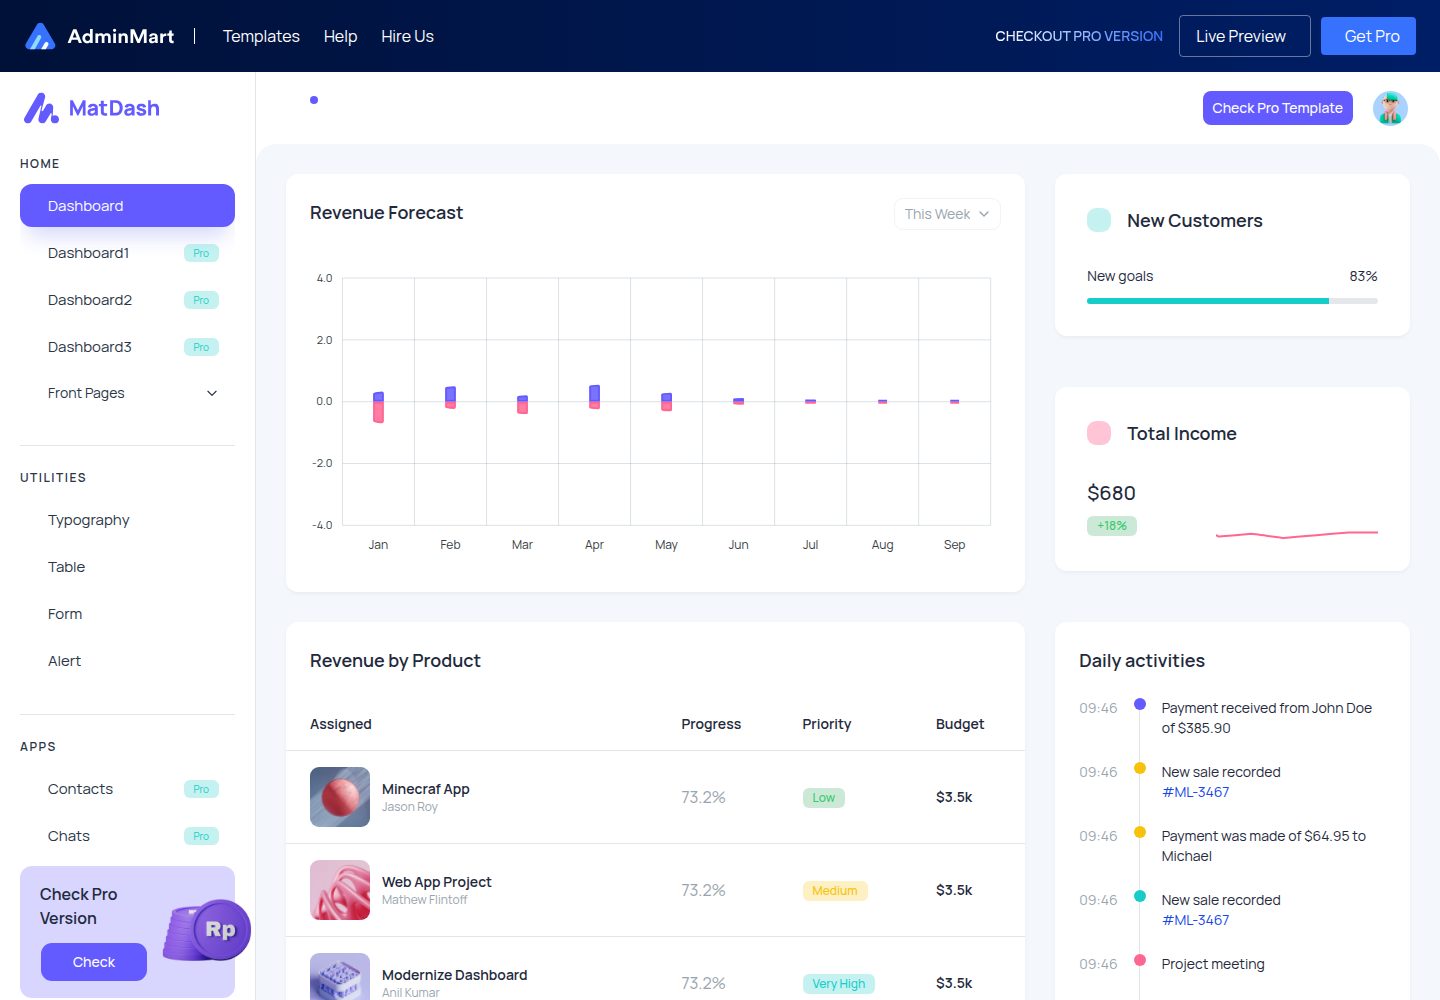The image size is (1440, 1000).
Task: Click the Check Pro Template button
Action: (x=1278, y=108)
